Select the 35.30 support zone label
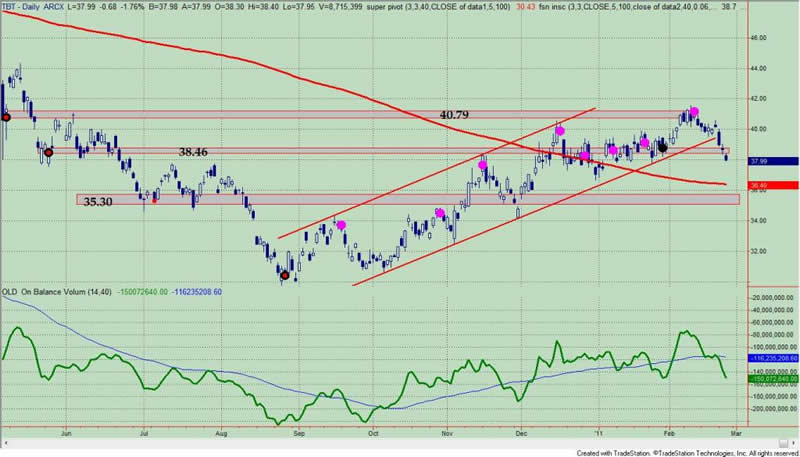The height and width of the screenshot is (457, 800). pyautogui.click(x=97, y=201)
